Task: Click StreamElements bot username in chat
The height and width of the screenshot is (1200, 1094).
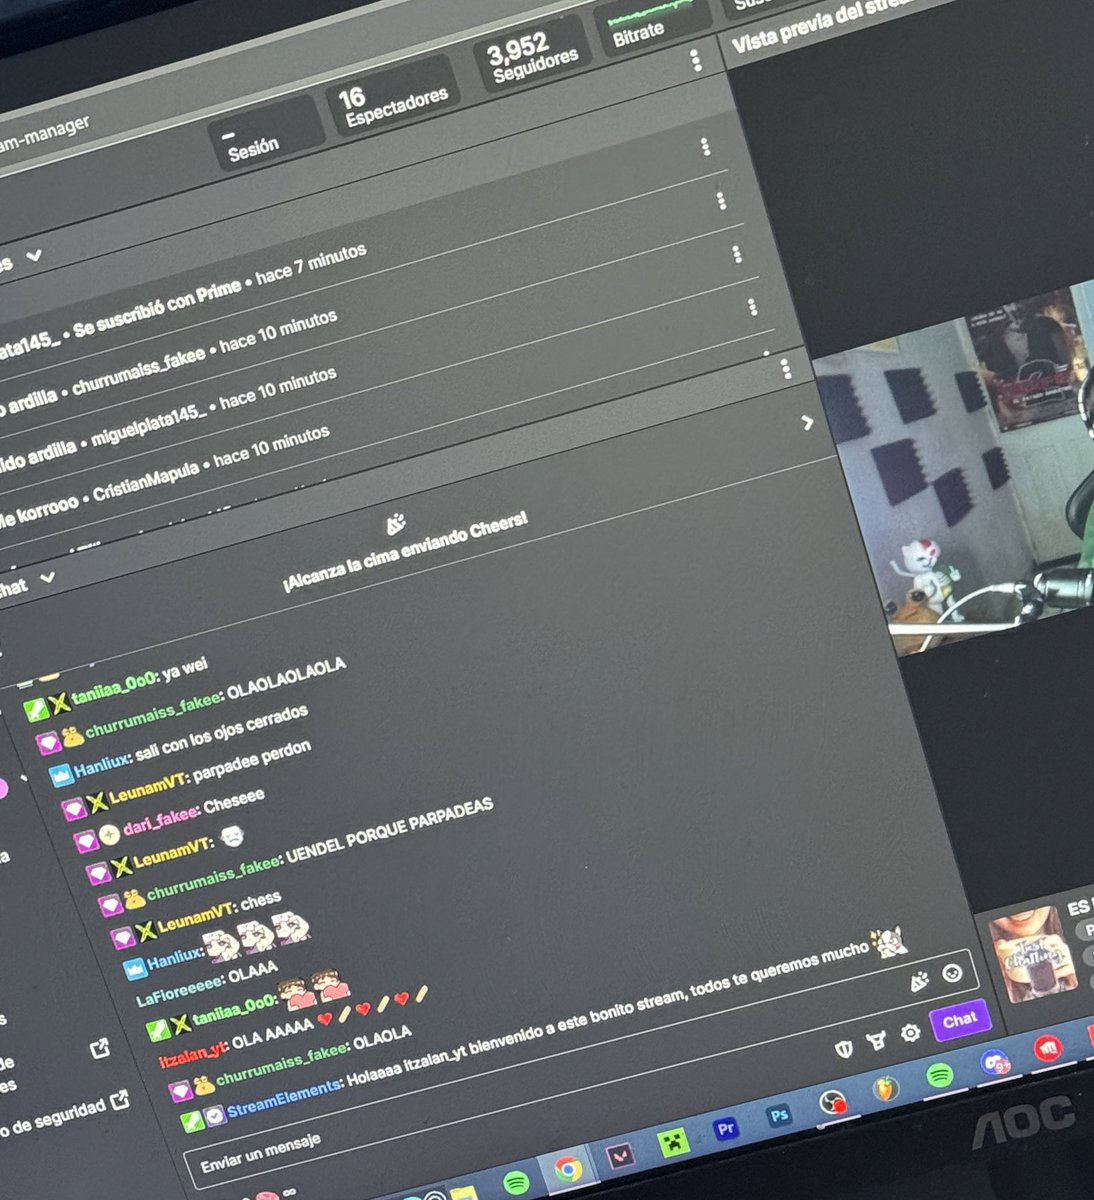Action: pyautogui.click(x=284, y=1098)
